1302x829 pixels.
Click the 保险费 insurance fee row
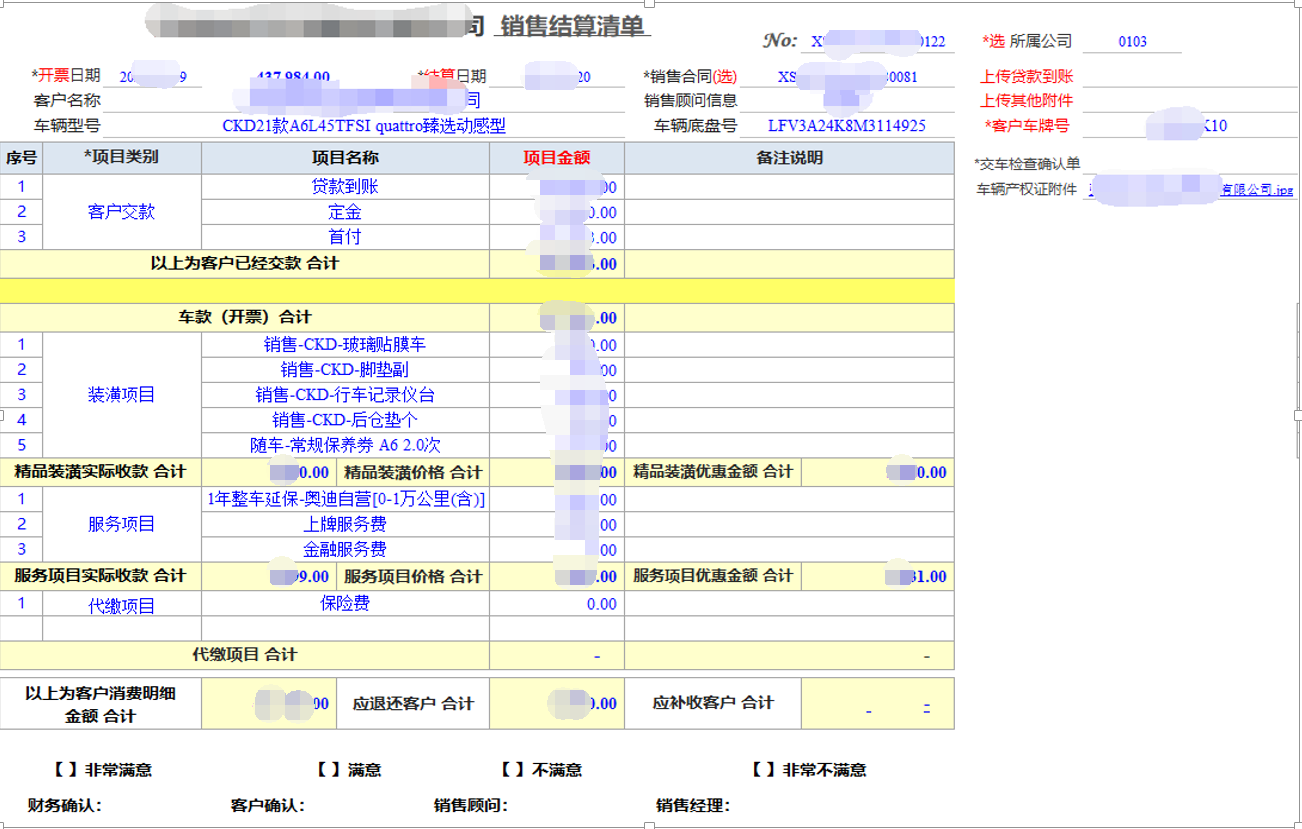(345, 603)
